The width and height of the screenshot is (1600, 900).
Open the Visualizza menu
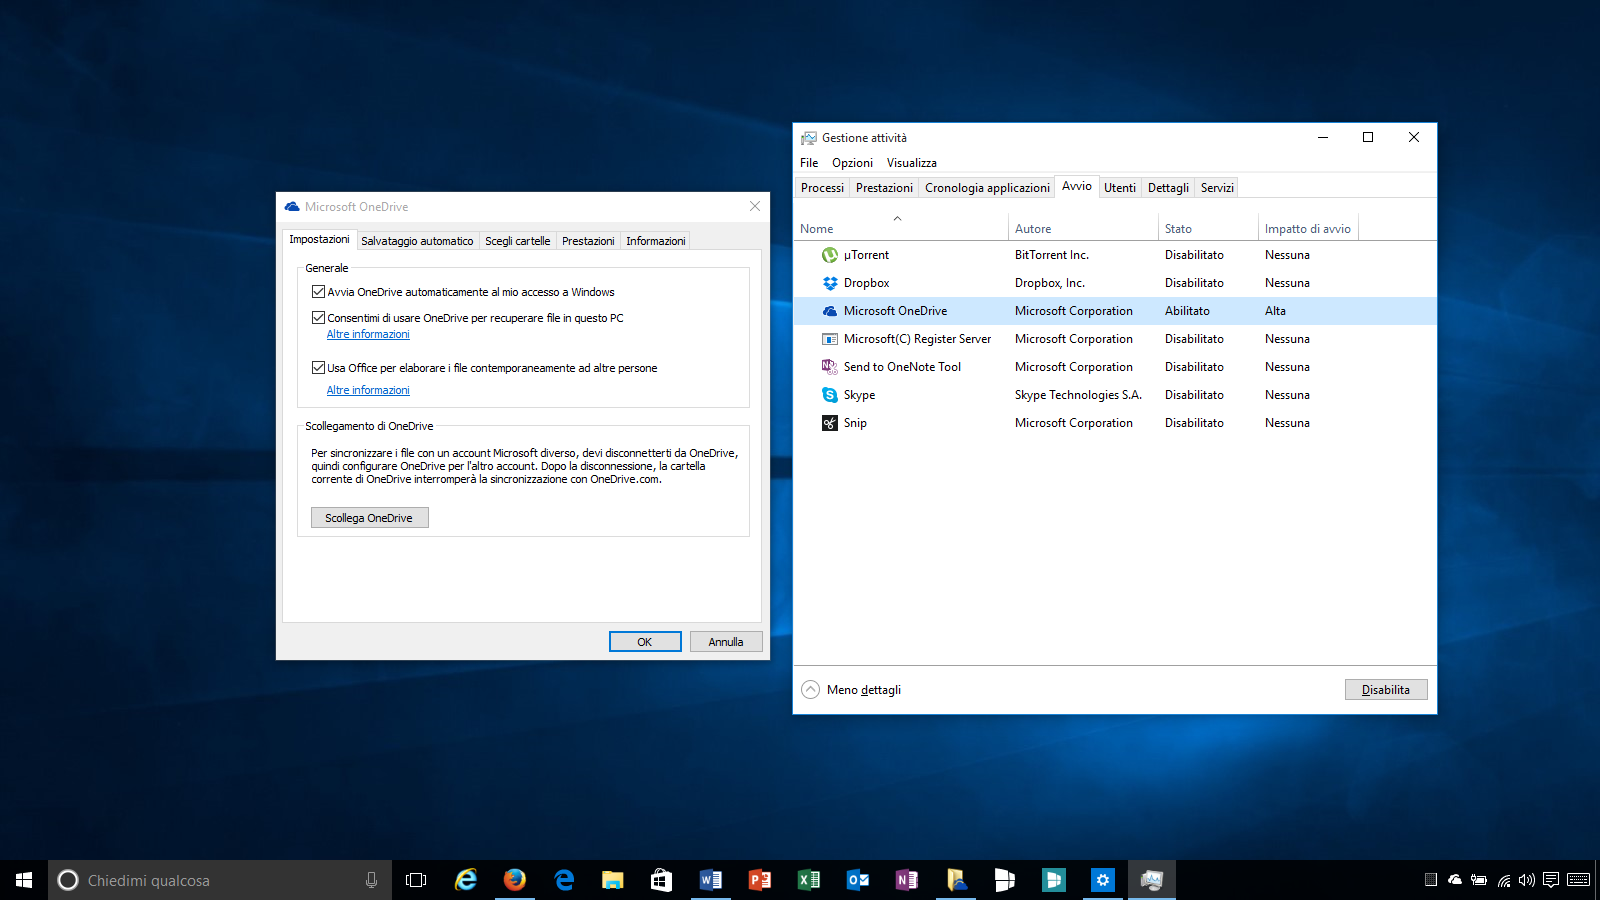912,163
